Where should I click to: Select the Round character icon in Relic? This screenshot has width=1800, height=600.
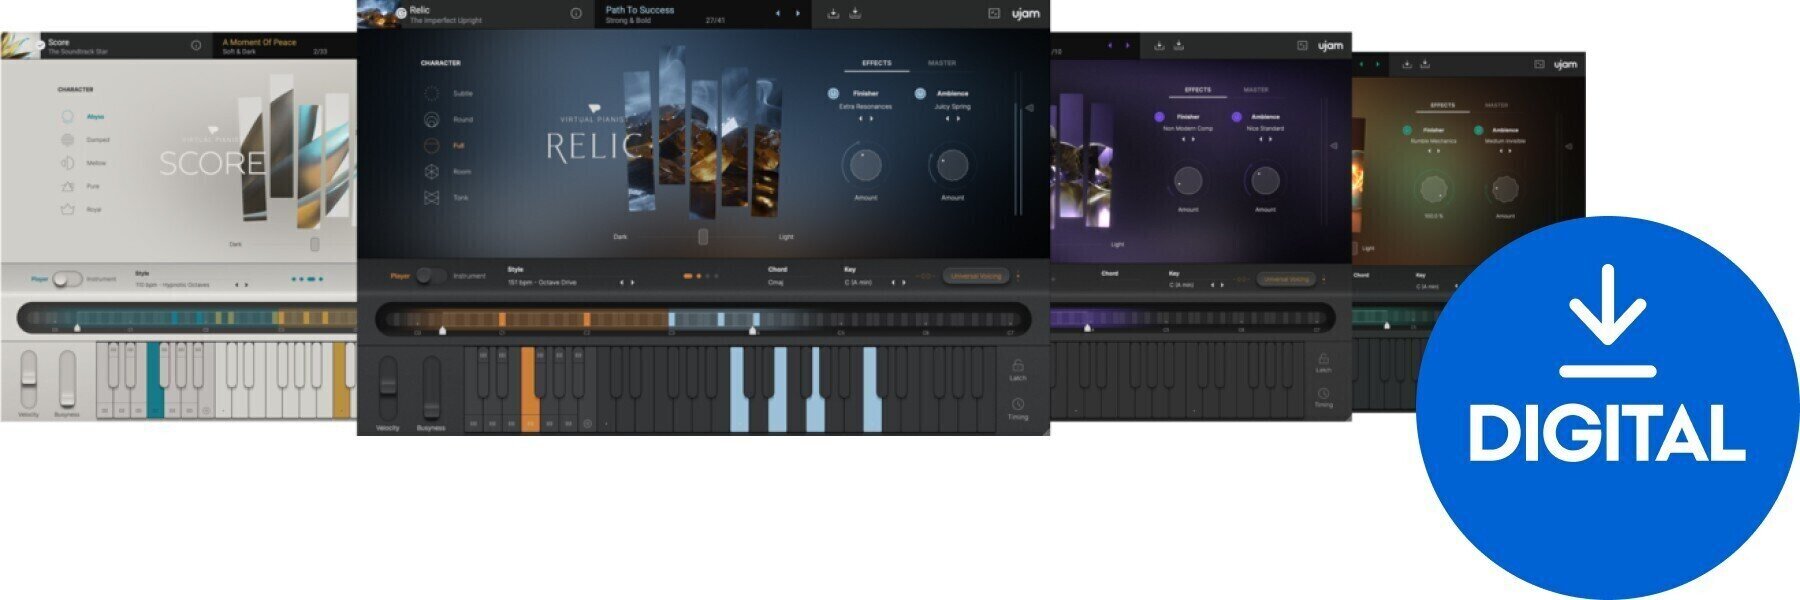431,120
